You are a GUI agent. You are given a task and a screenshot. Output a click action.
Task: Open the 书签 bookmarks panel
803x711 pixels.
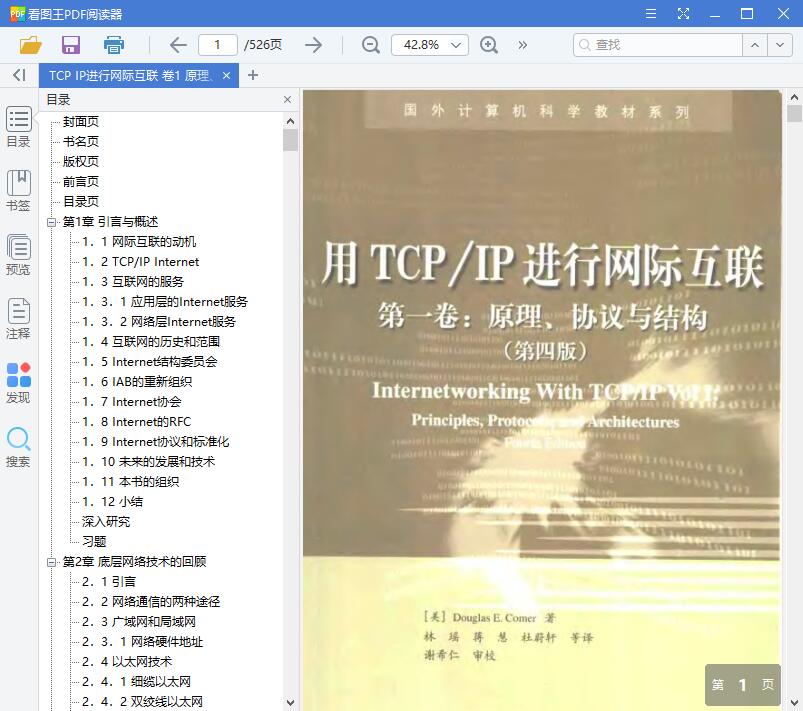pyautogui.click(x=18, y=191)
